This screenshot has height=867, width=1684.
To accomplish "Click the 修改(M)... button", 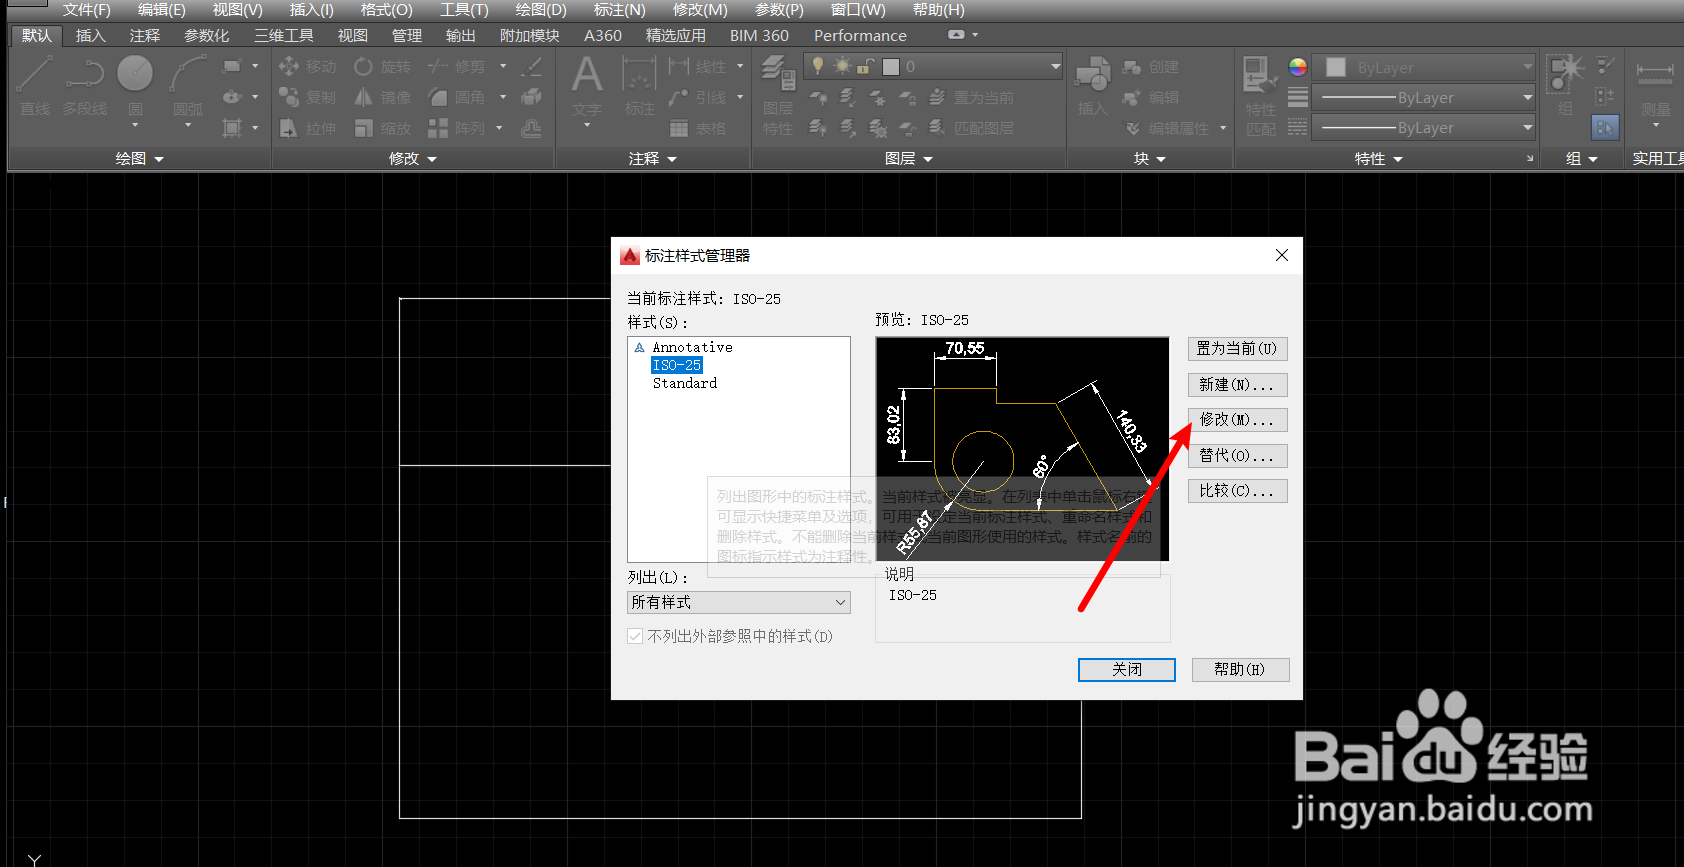I will [x=1237, y=419].
